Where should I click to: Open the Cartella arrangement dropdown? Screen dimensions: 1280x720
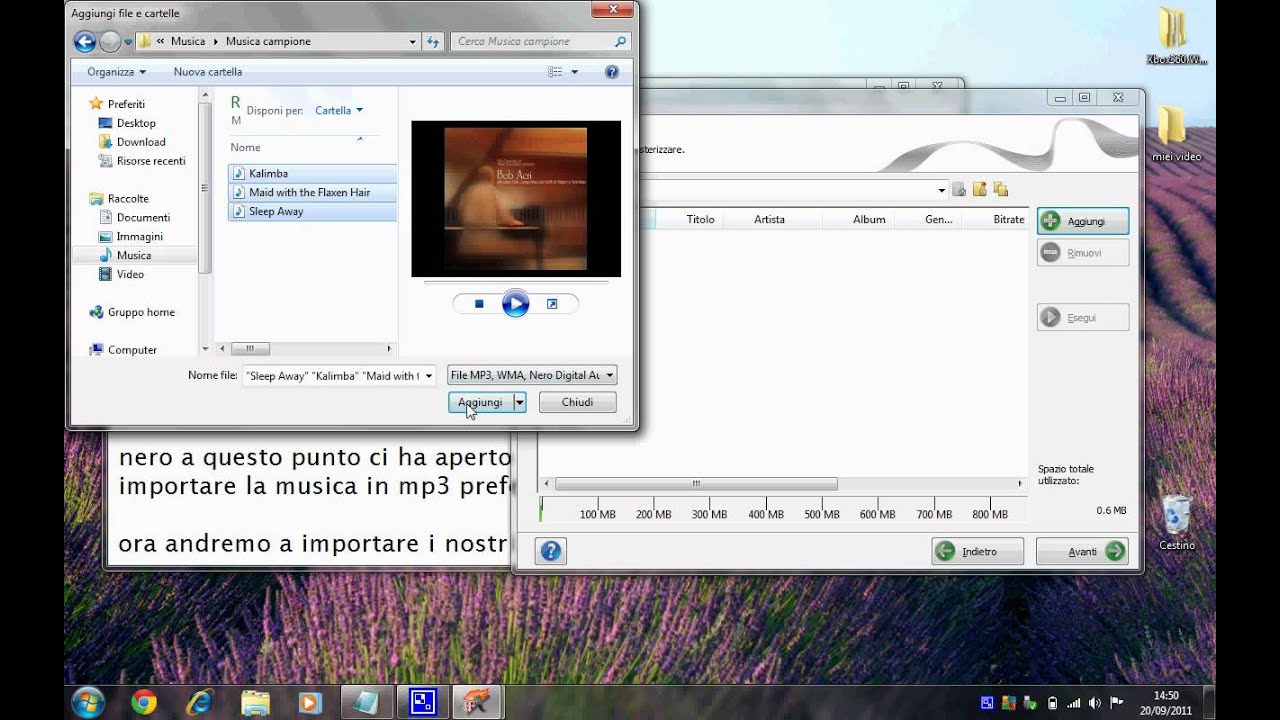click(x=339, y=110)
